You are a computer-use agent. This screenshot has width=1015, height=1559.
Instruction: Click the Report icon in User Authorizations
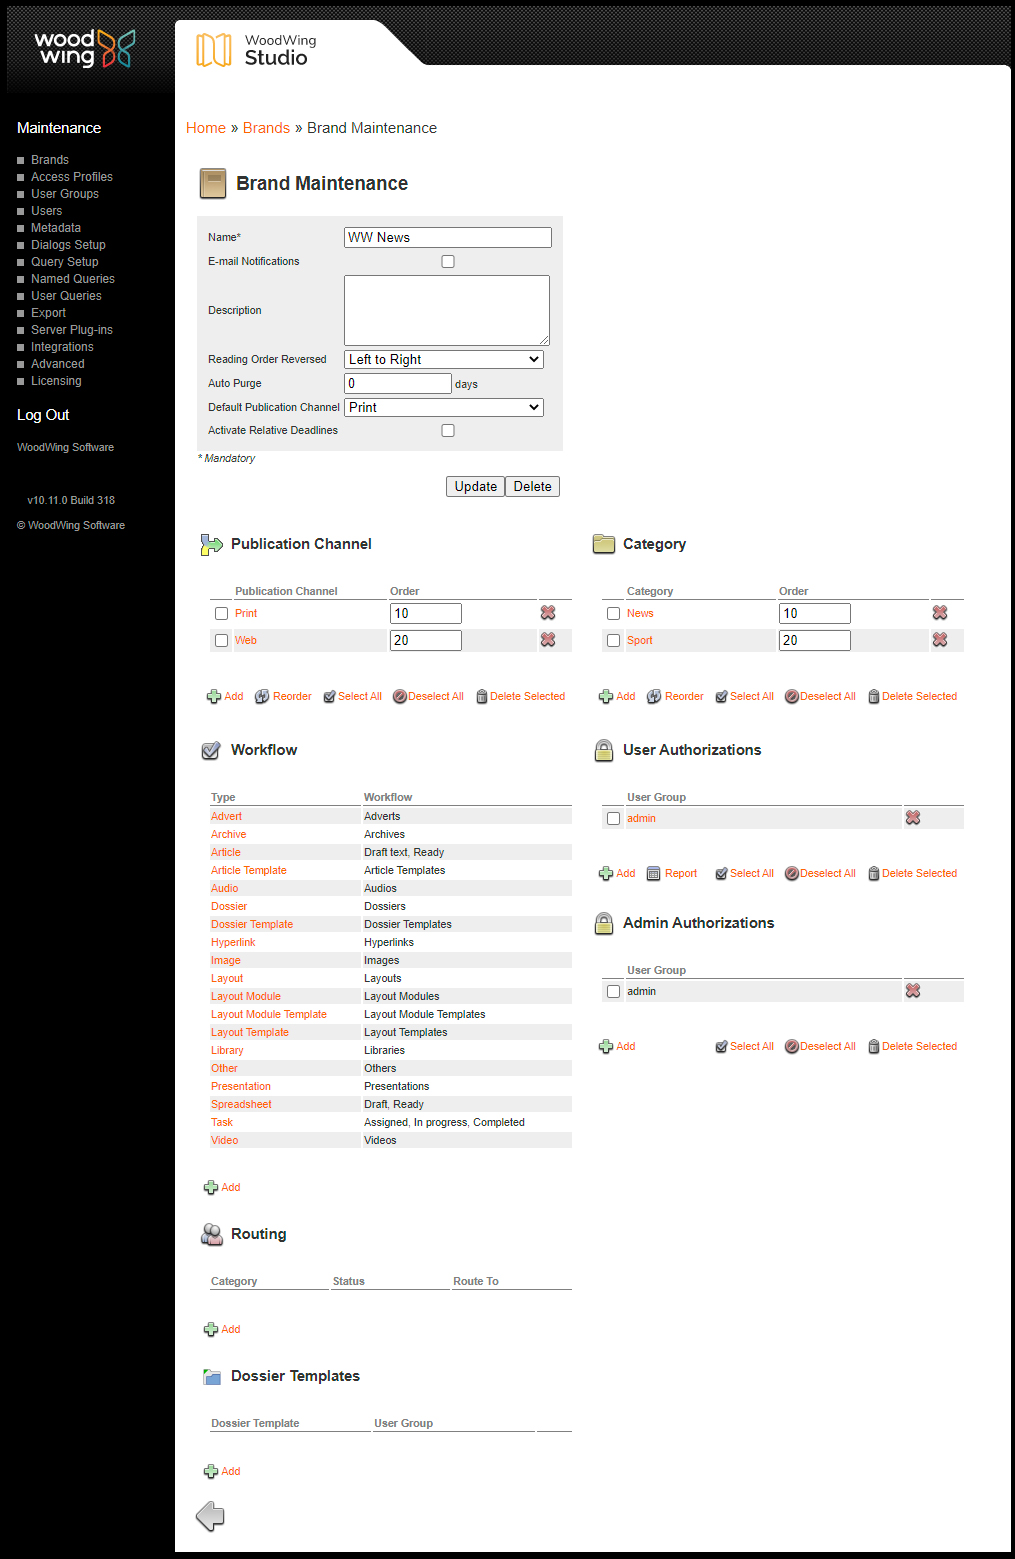click(x=654, y=873)
